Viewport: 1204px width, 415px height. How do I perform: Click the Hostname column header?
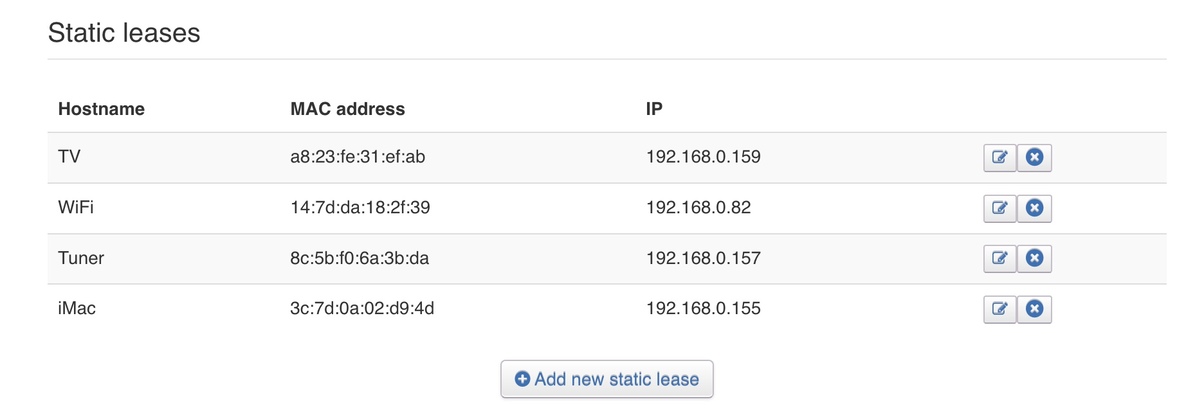(x=101, y=109)
